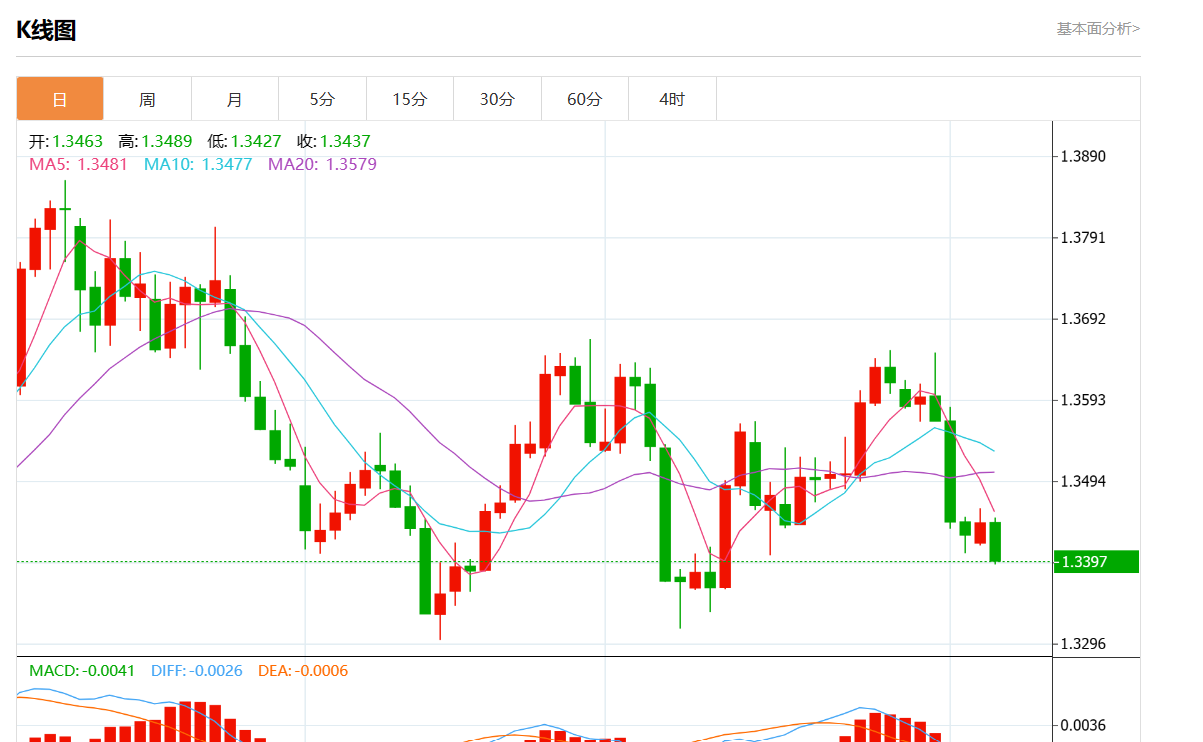
Task: Click the 1.3791 price axis label
Action: [x=1083, y=238]
